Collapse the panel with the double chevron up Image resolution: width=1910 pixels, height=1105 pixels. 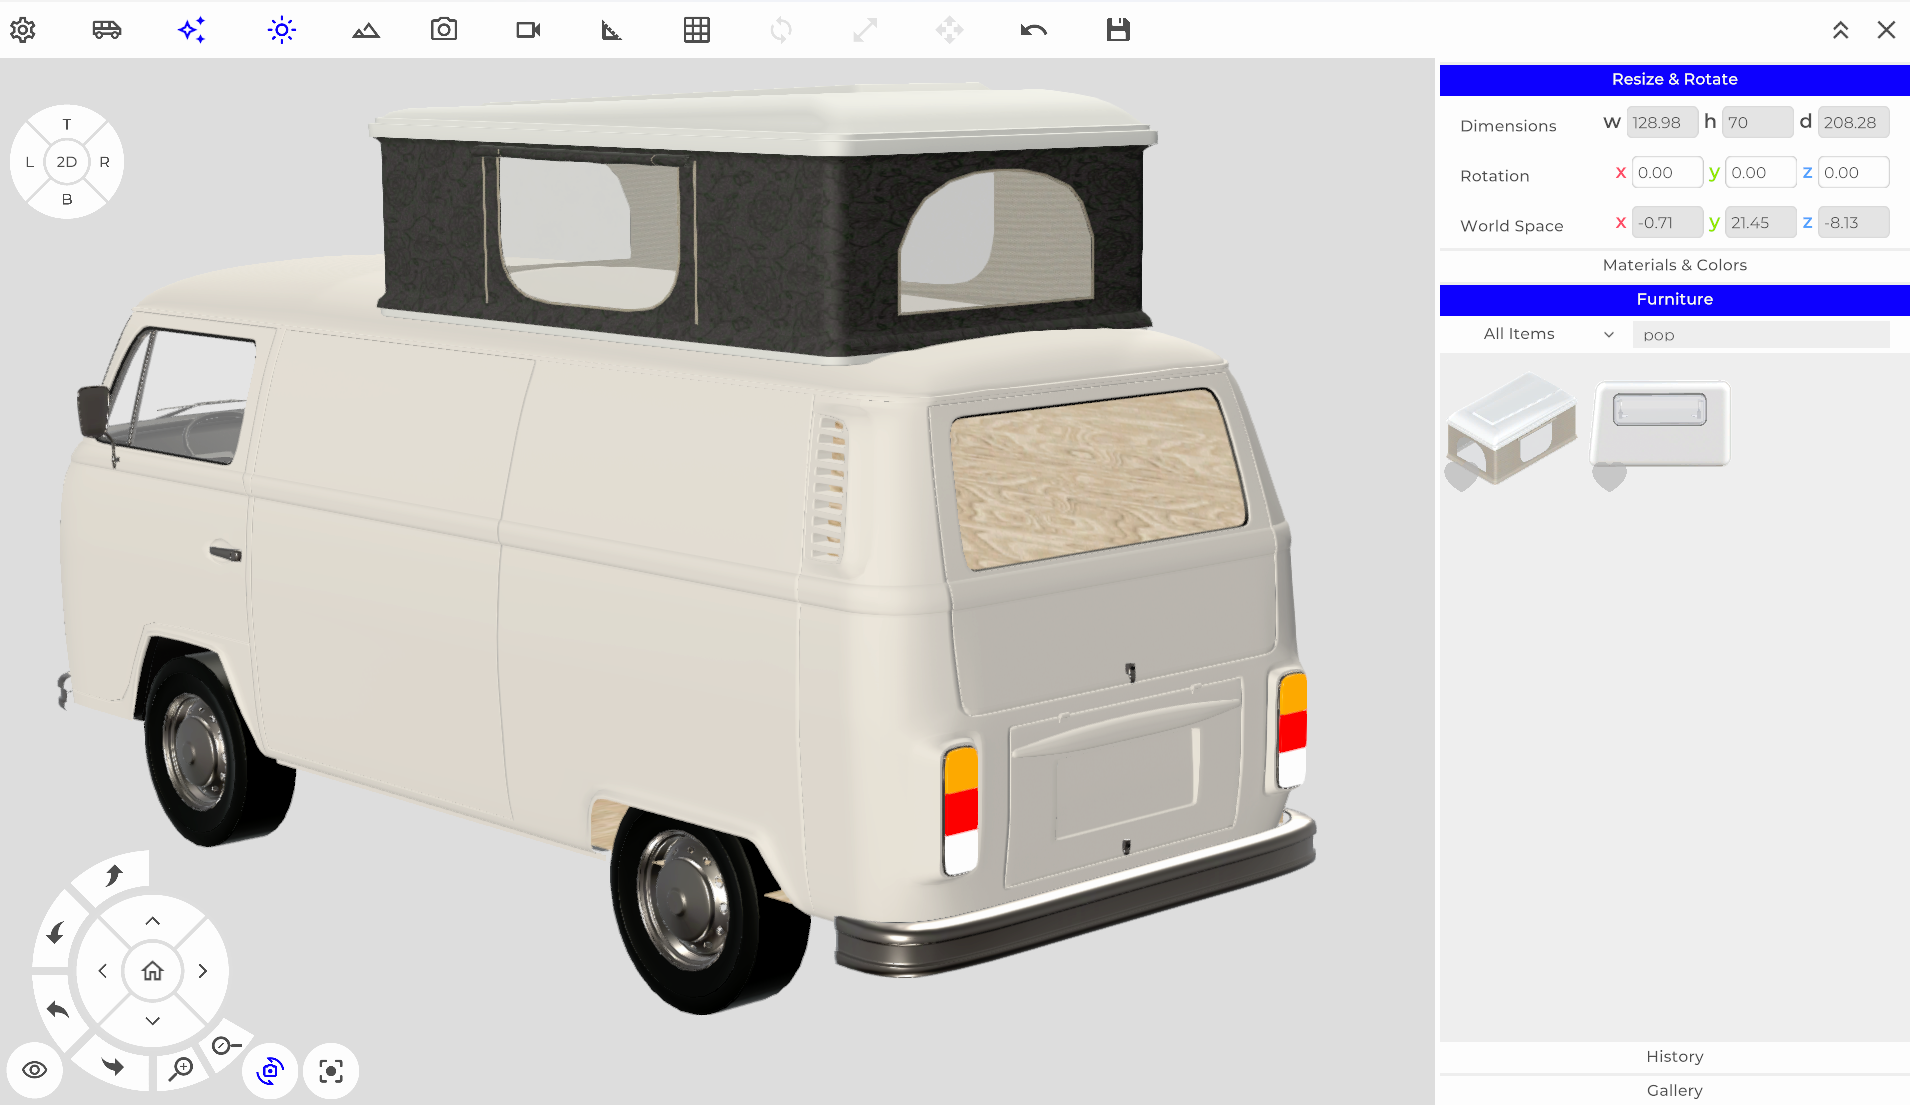(1840, 30)
